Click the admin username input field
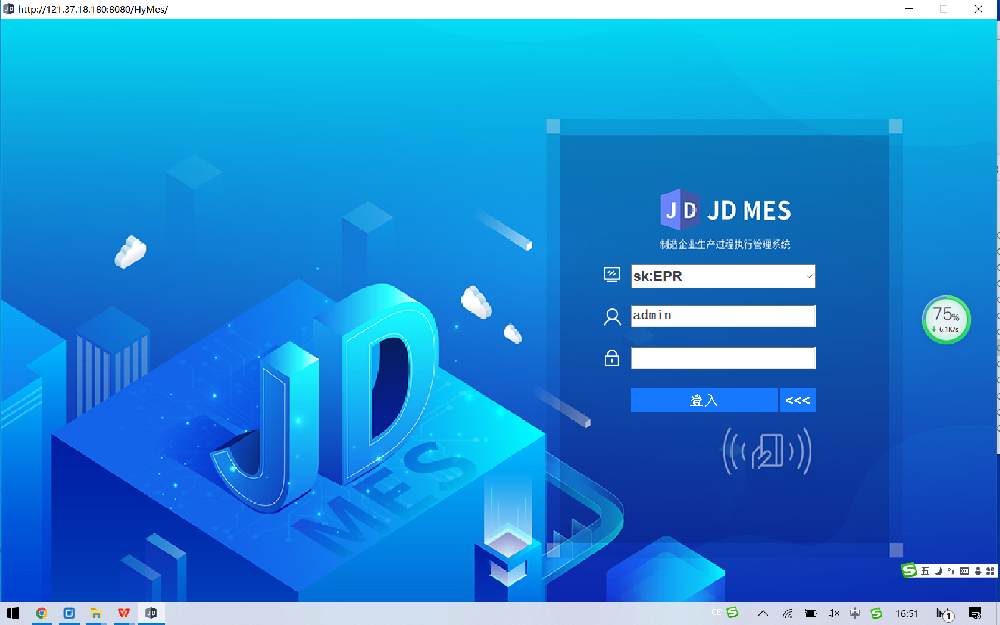This screenshot has height=625, width=1000. pos(723,316)
